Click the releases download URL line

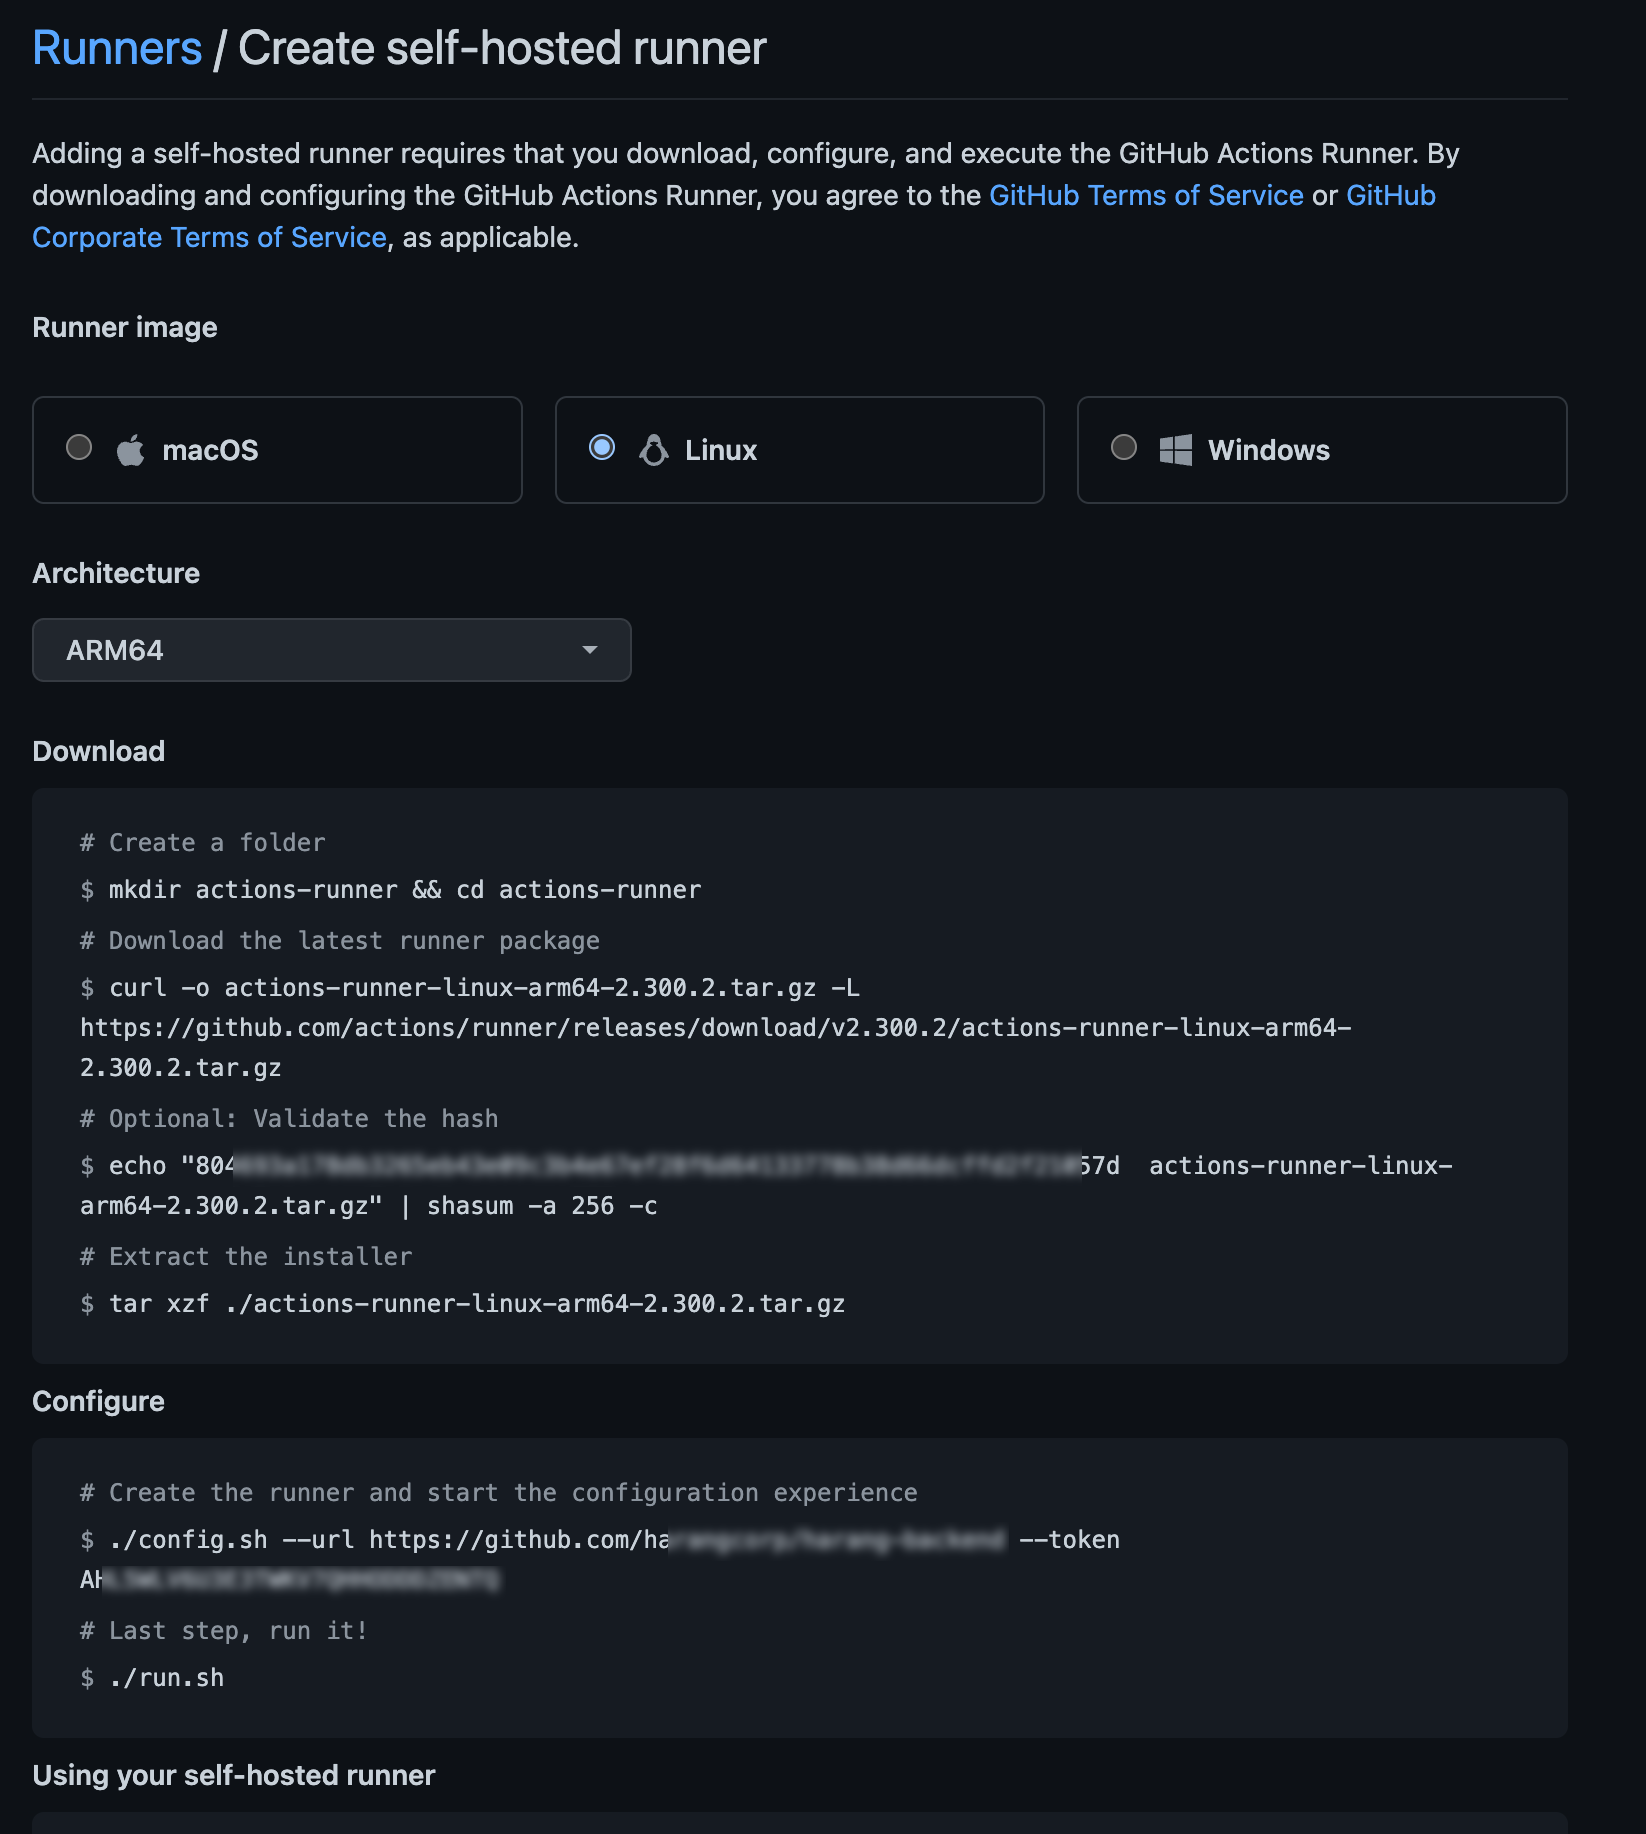pos(716,1028)
